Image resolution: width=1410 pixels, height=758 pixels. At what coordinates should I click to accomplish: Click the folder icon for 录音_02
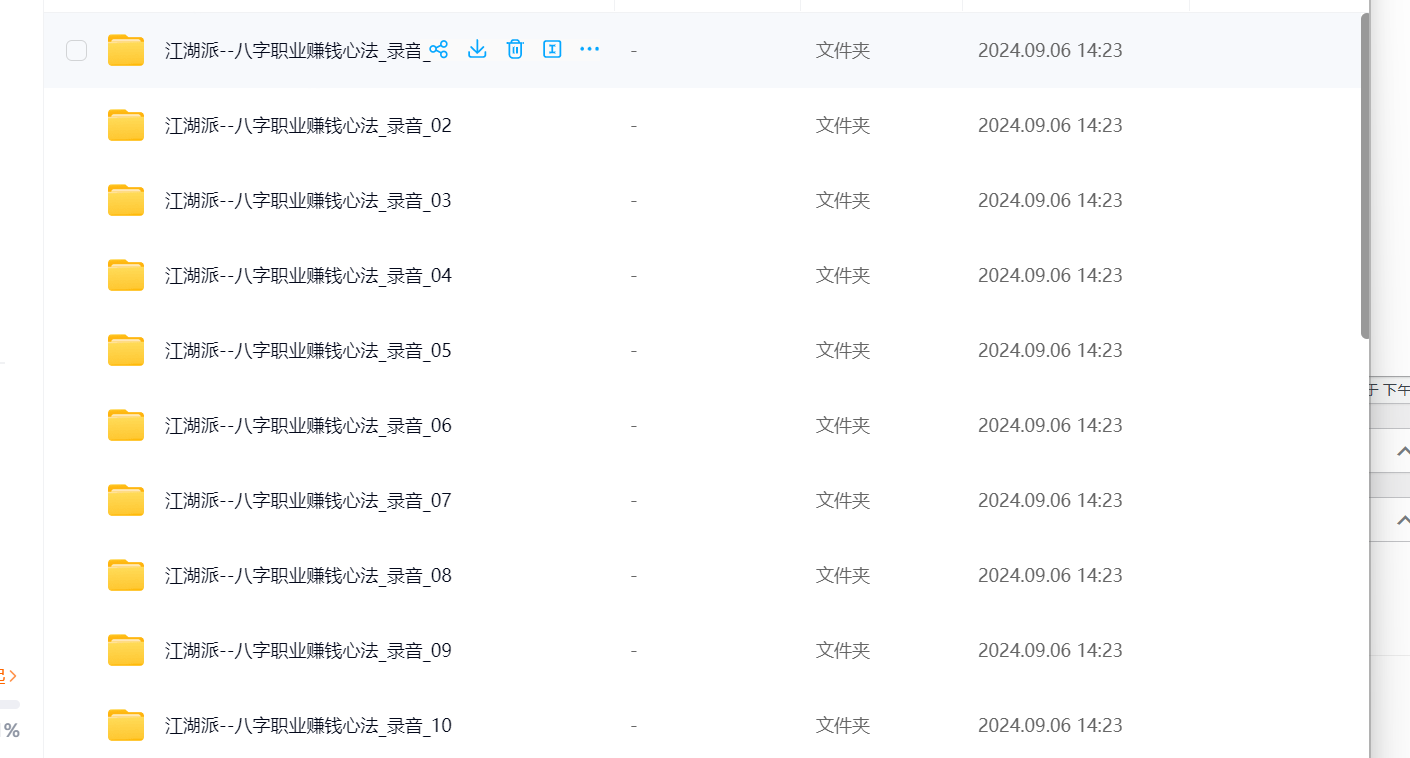(126, 125)
